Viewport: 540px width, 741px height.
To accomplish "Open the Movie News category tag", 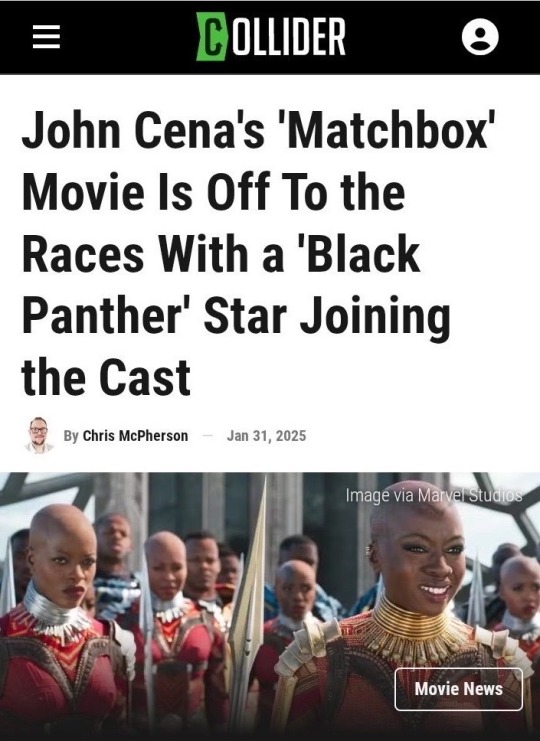I will (459, 689).
